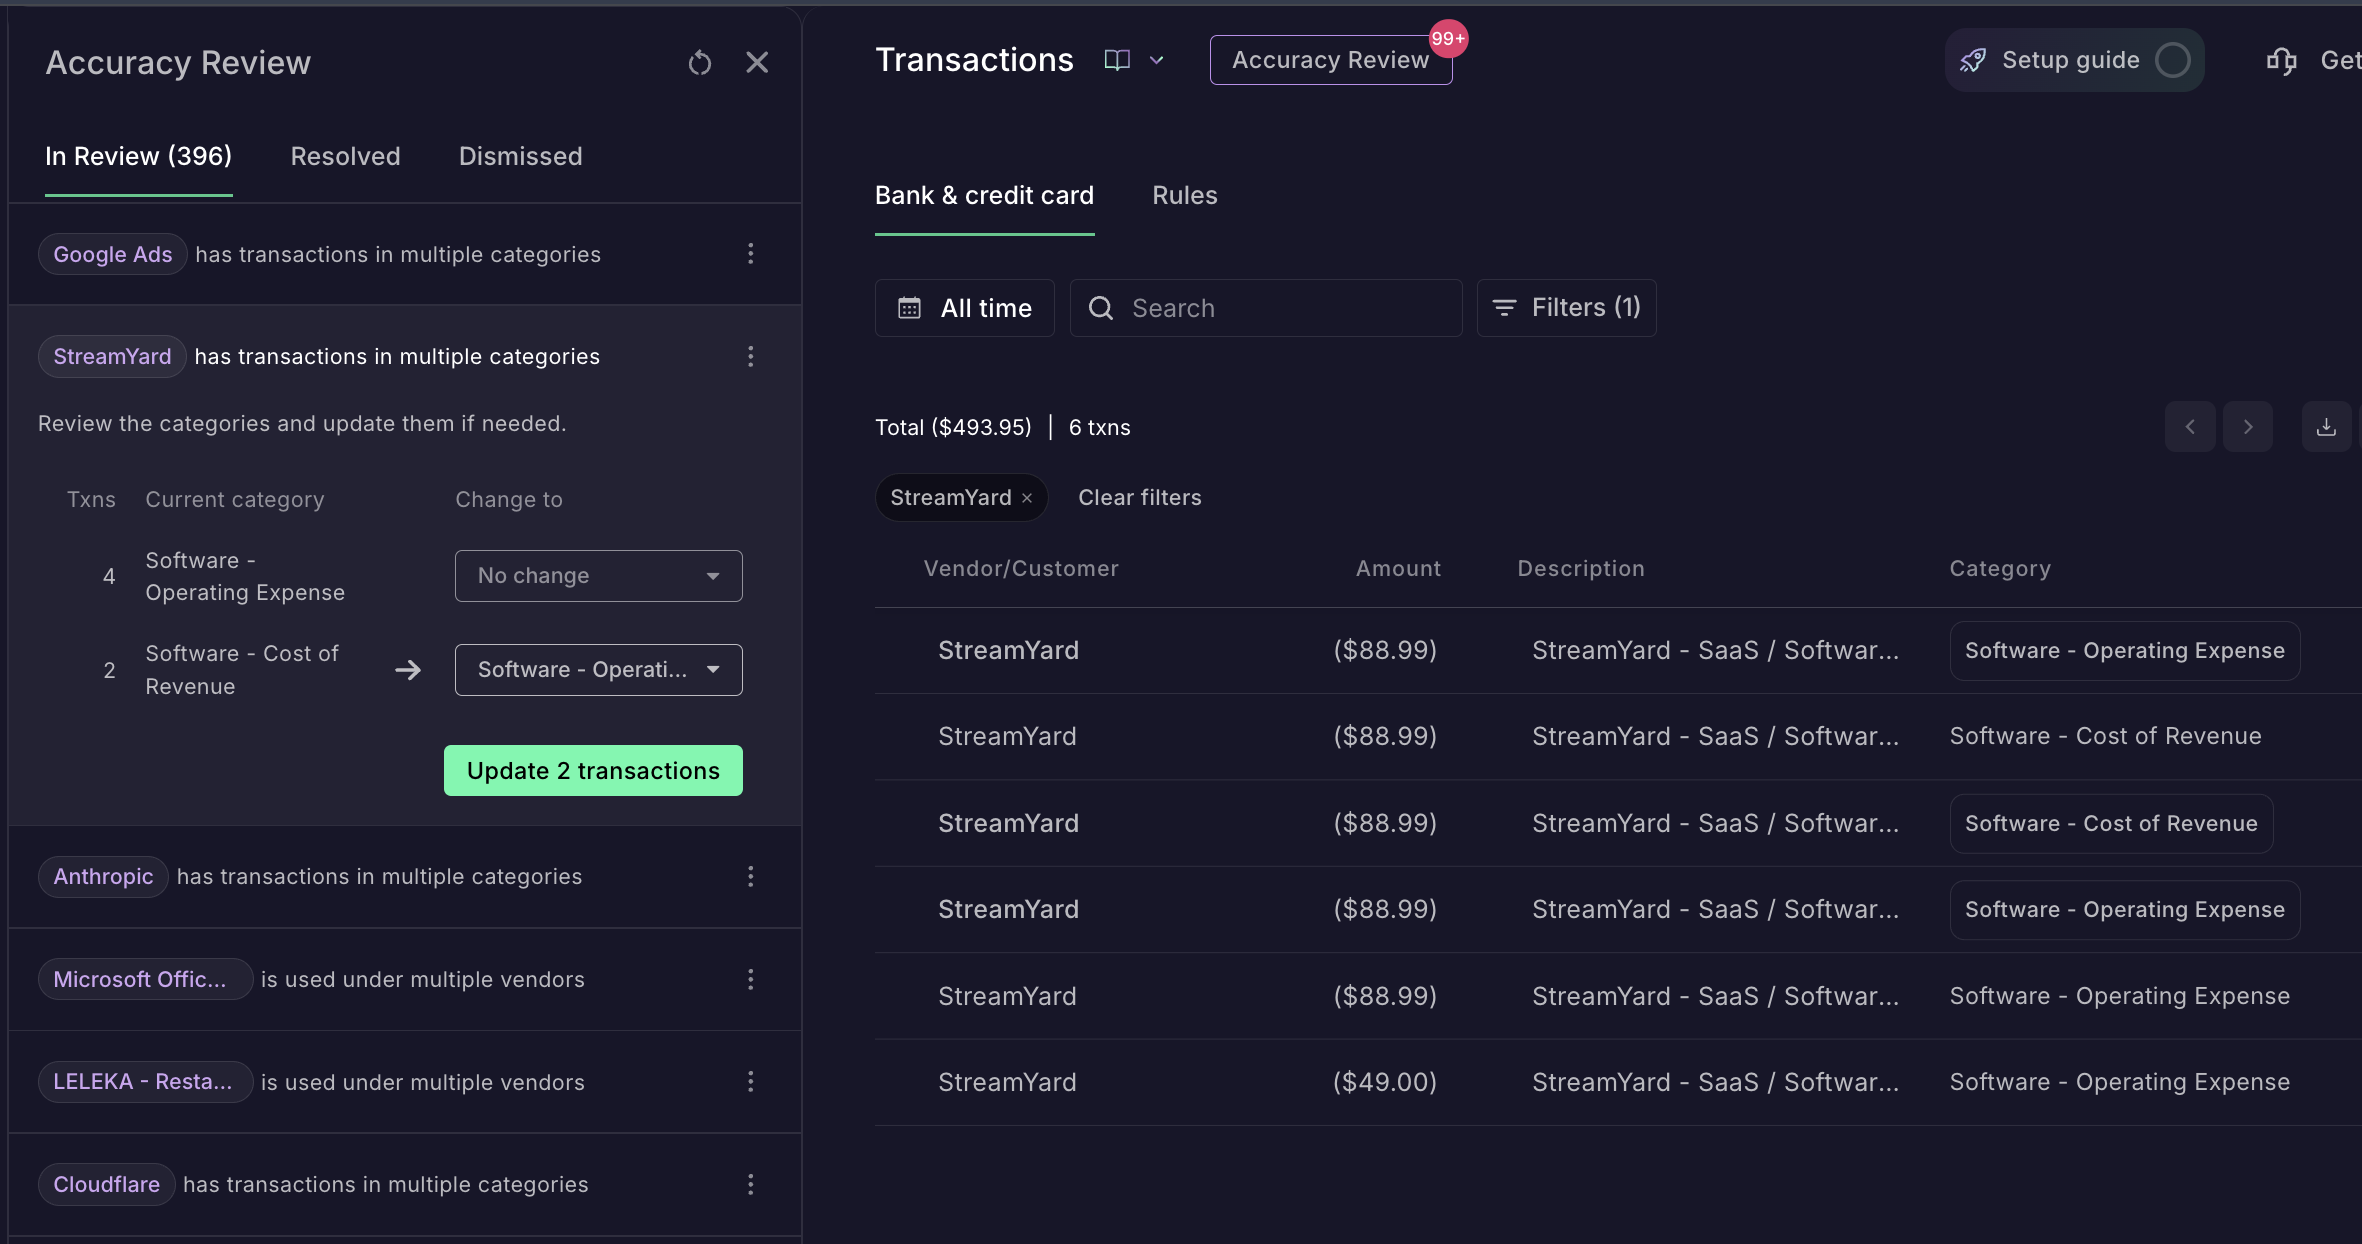Switch to the In Review (396) tab
This screenshot has height=1244, width=2362.
pos(139,156)
